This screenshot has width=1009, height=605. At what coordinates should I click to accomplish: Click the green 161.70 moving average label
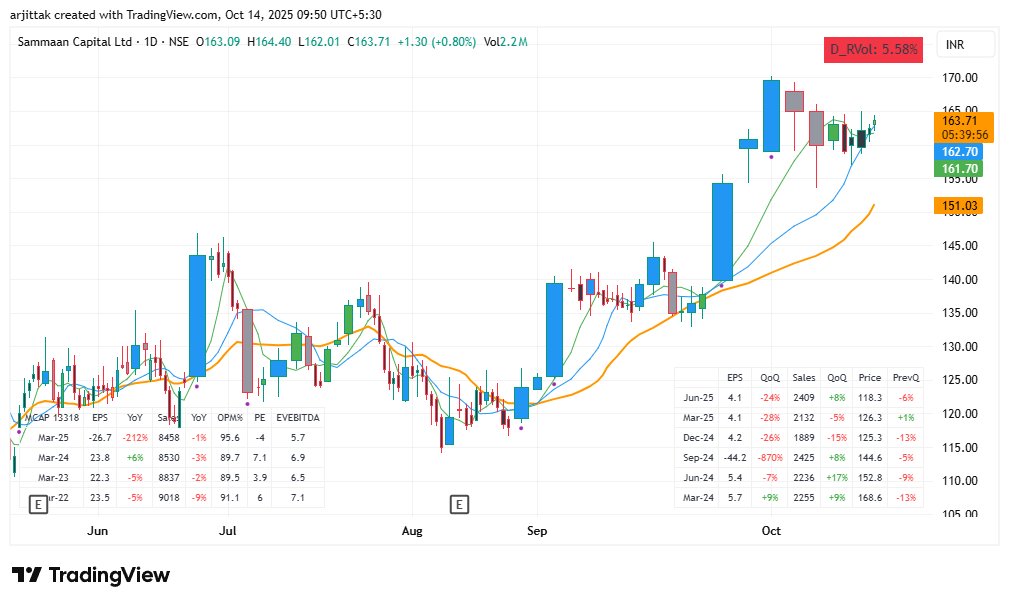tap(959, 168)
